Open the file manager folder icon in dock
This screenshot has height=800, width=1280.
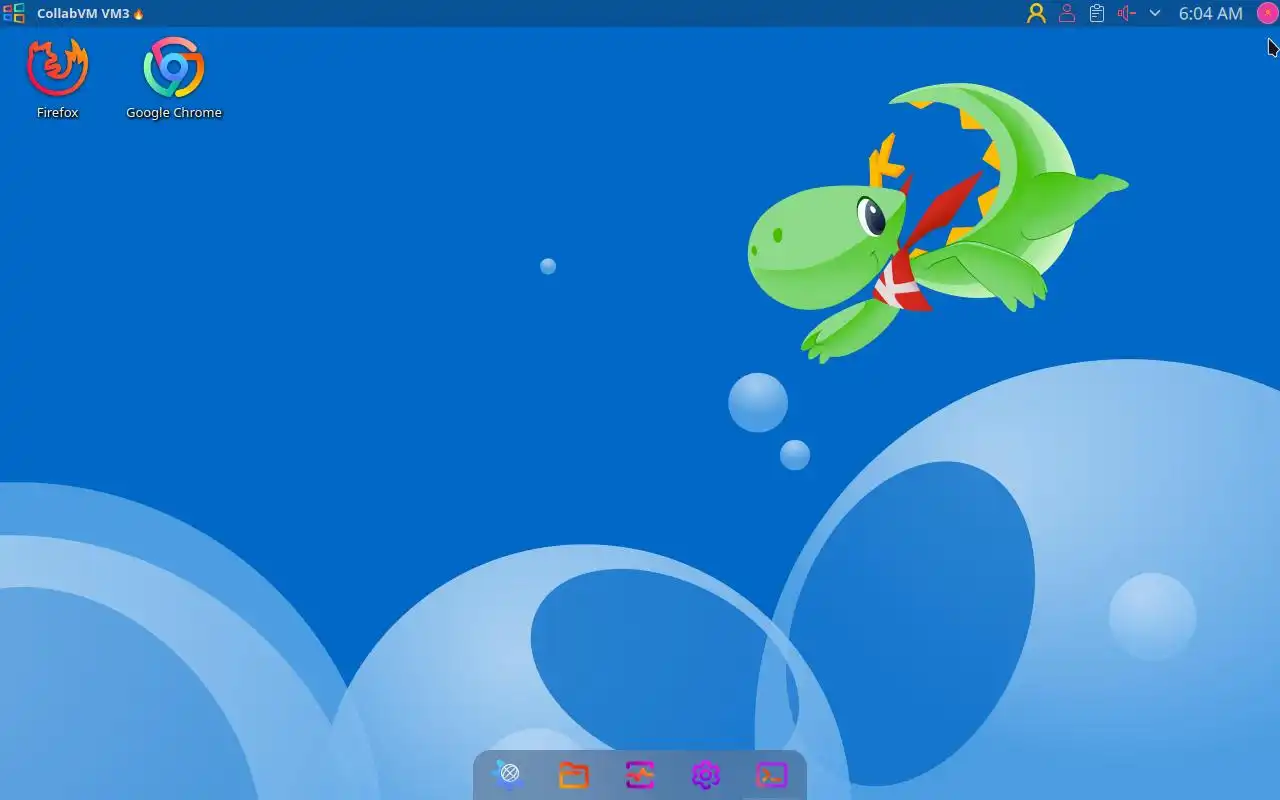[574, 775]
